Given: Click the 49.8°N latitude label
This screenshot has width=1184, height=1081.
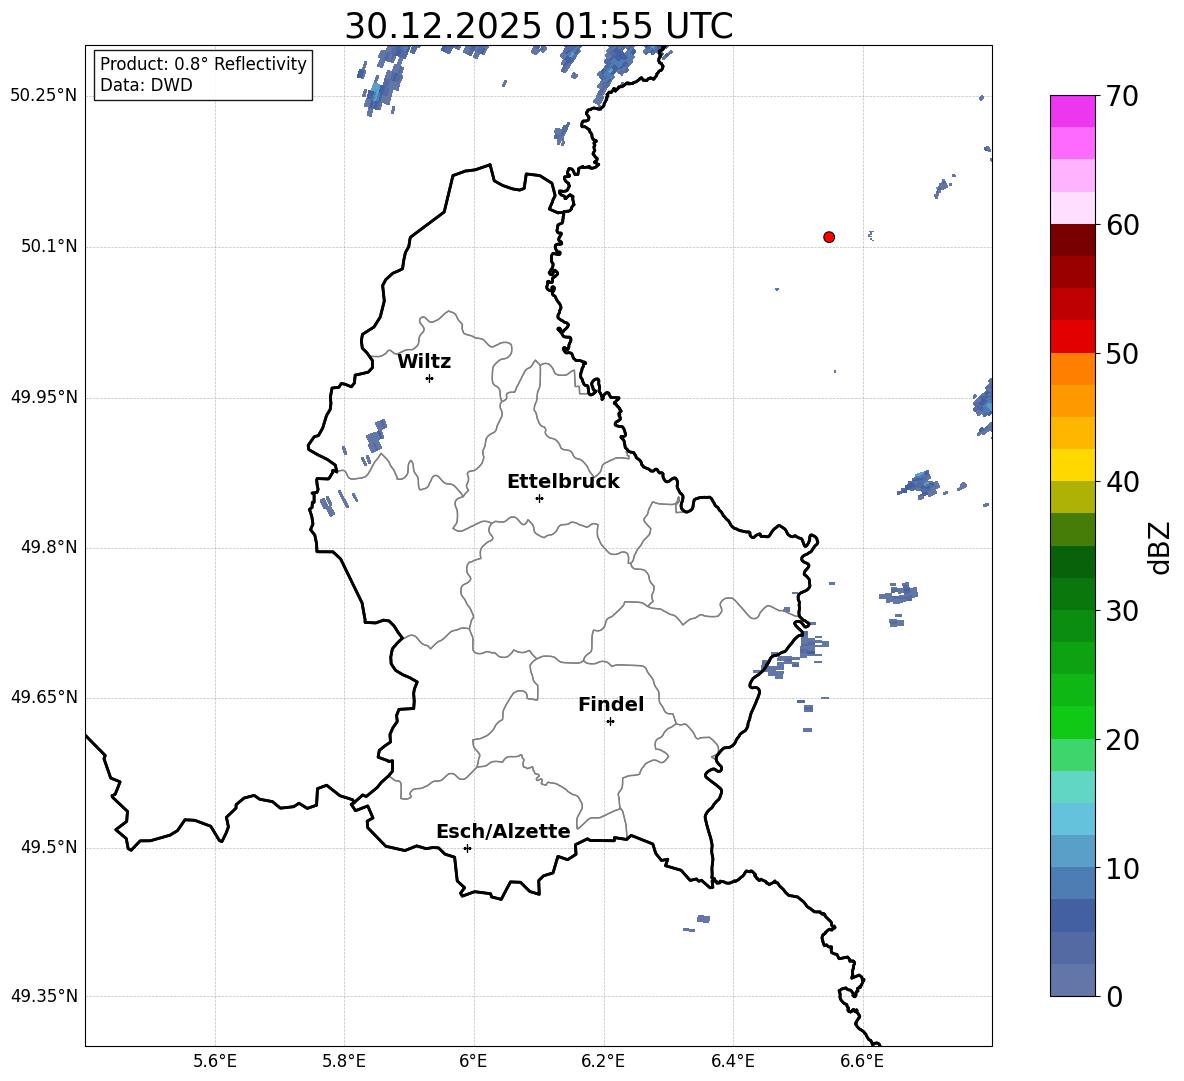Looking at the screenshot, I should click(x=49, y=547).
